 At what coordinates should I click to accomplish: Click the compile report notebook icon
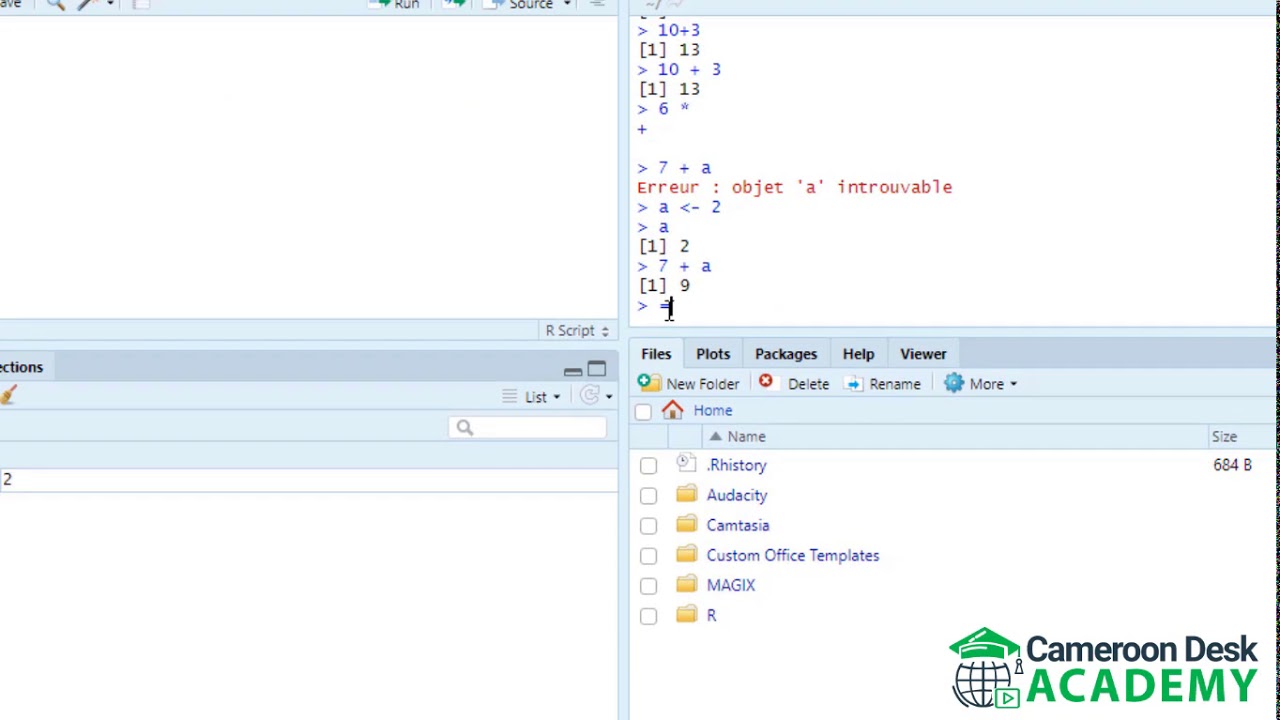click(x=140, y=4)
